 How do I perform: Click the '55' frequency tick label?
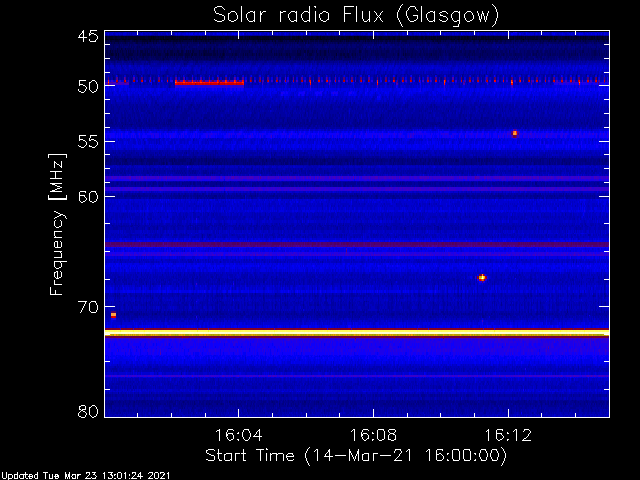click(88, 142)
